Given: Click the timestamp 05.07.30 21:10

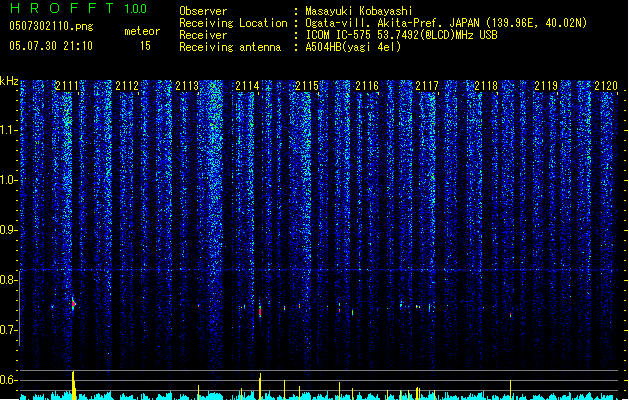Looking at the screenshot, I should click(51, 46).
